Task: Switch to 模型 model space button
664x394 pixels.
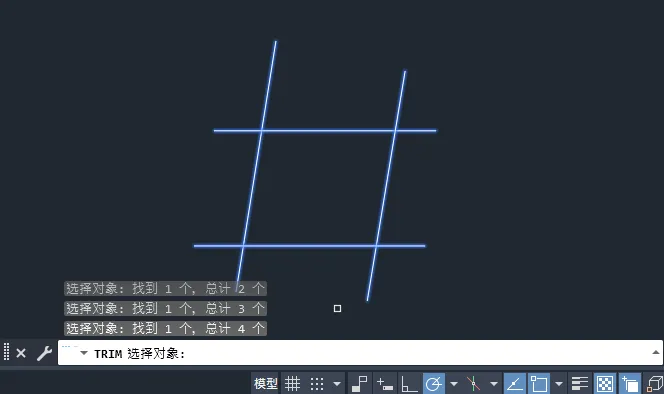Action: [266, 384]
